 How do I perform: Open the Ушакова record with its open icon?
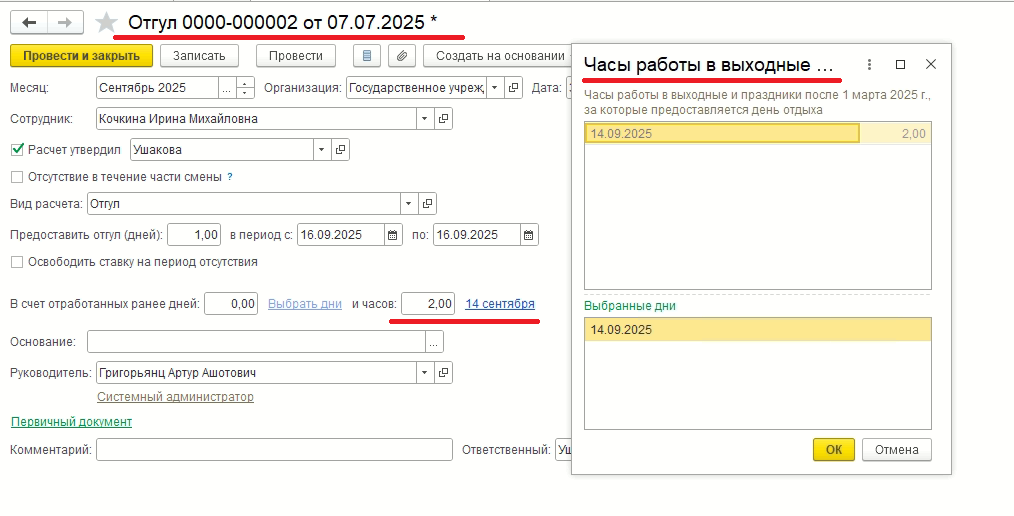(x=340, y=150)
